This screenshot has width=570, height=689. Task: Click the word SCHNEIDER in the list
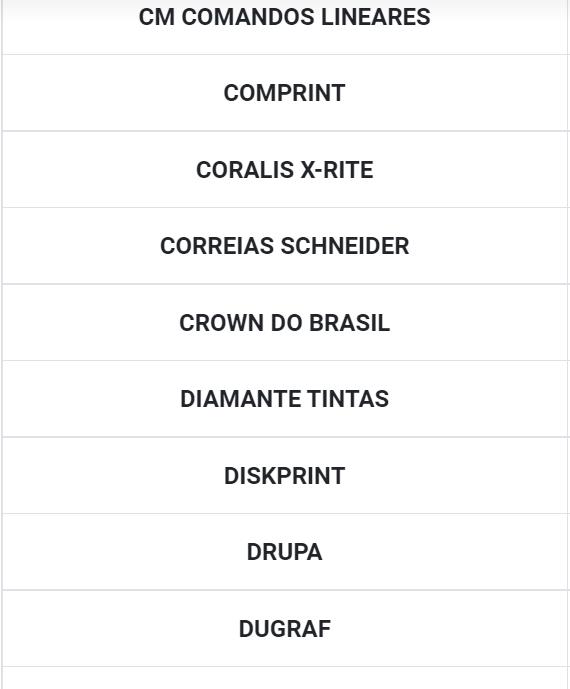tap(345, 246)
